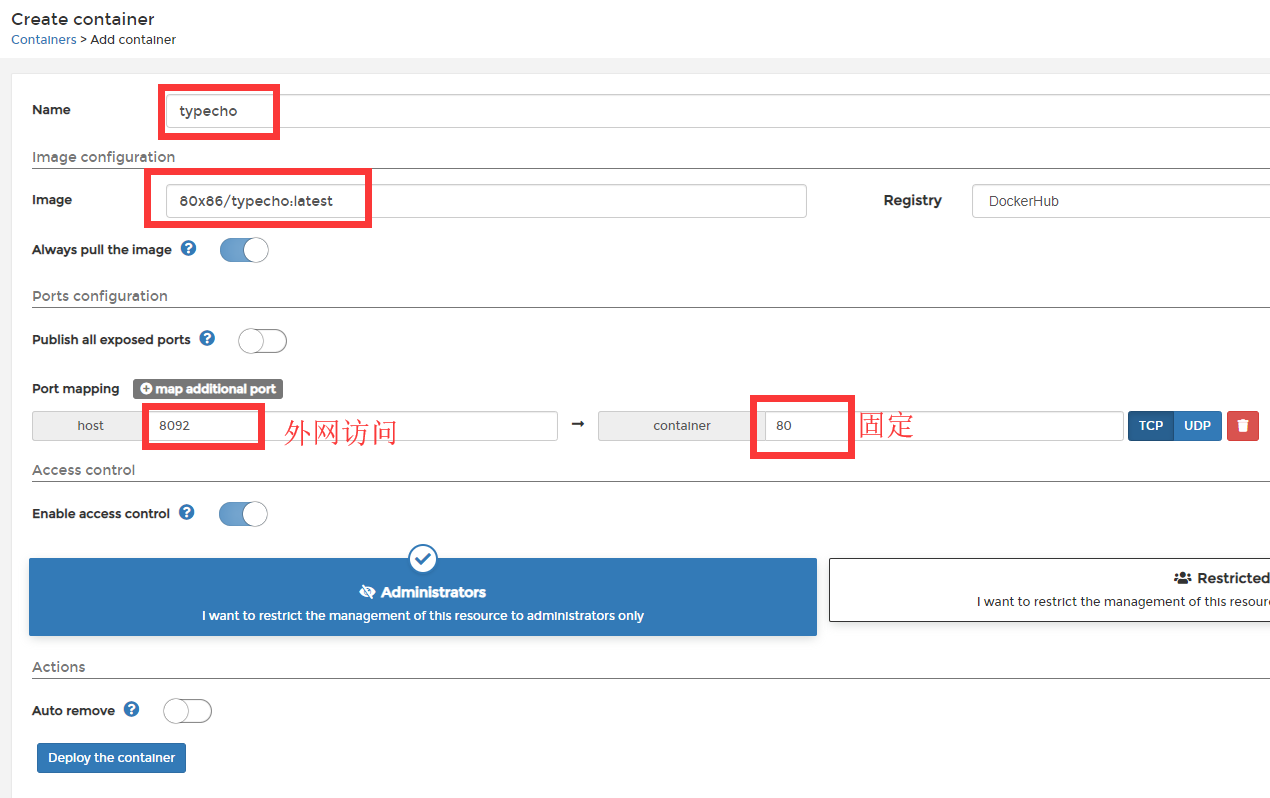This screenshot has width=1270, height=798.
Task: Click the host port field with 8092
Action: pyautogui.click(x=352, y=426)
